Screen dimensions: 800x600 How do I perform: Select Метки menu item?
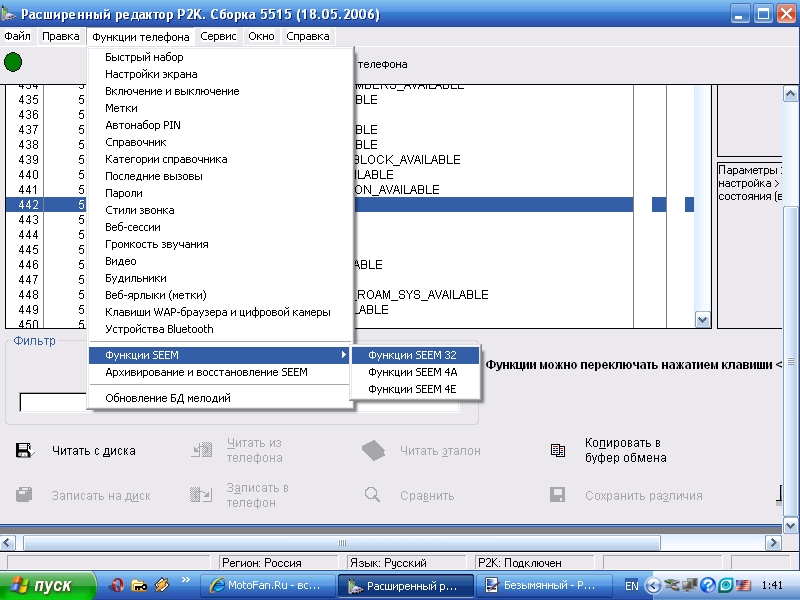pos(220,108)
